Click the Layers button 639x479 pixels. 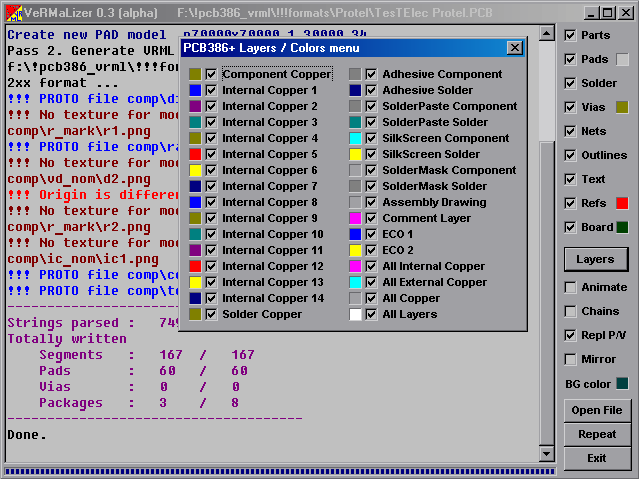pos(596,259)
